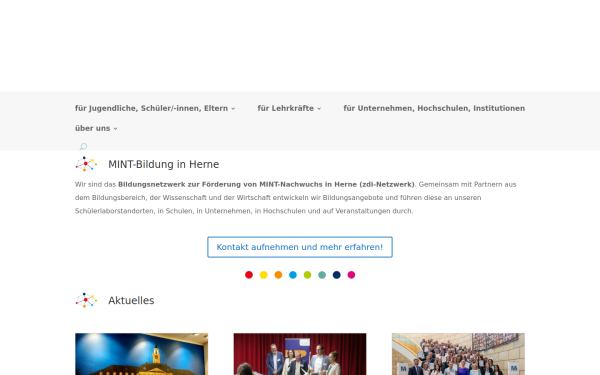Image resolution: width=600 pixels, height=375 pixels.
Task: Select the light blue dot
Action: point(293,275)
